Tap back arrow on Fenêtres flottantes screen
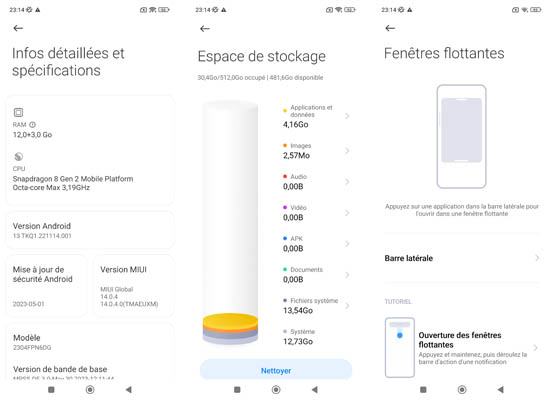 pos(390,28)
